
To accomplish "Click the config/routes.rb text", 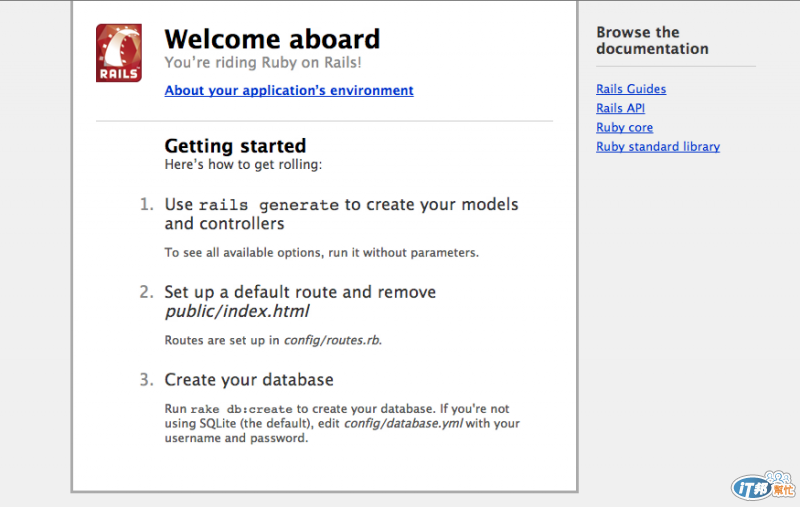I will point(332,340).
